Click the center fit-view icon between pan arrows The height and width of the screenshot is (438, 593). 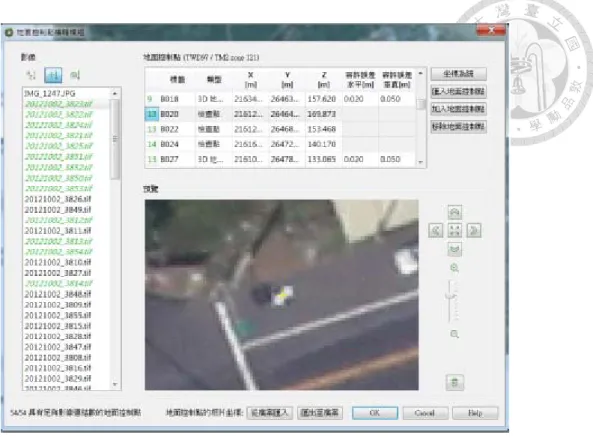[455, 230]
